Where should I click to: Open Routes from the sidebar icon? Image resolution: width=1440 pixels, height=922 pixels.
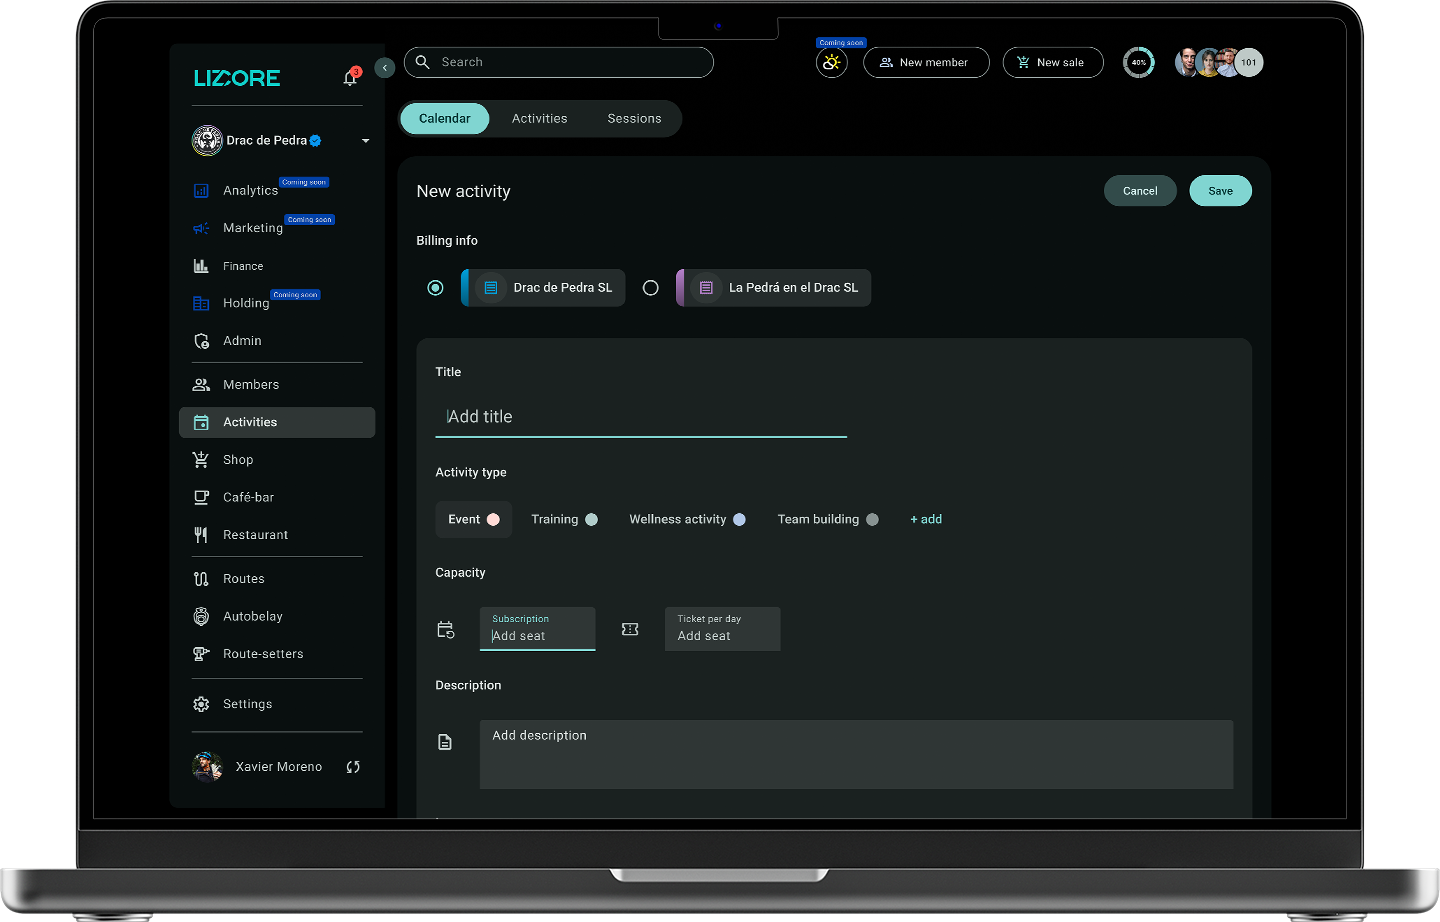(x=201, y=579)
